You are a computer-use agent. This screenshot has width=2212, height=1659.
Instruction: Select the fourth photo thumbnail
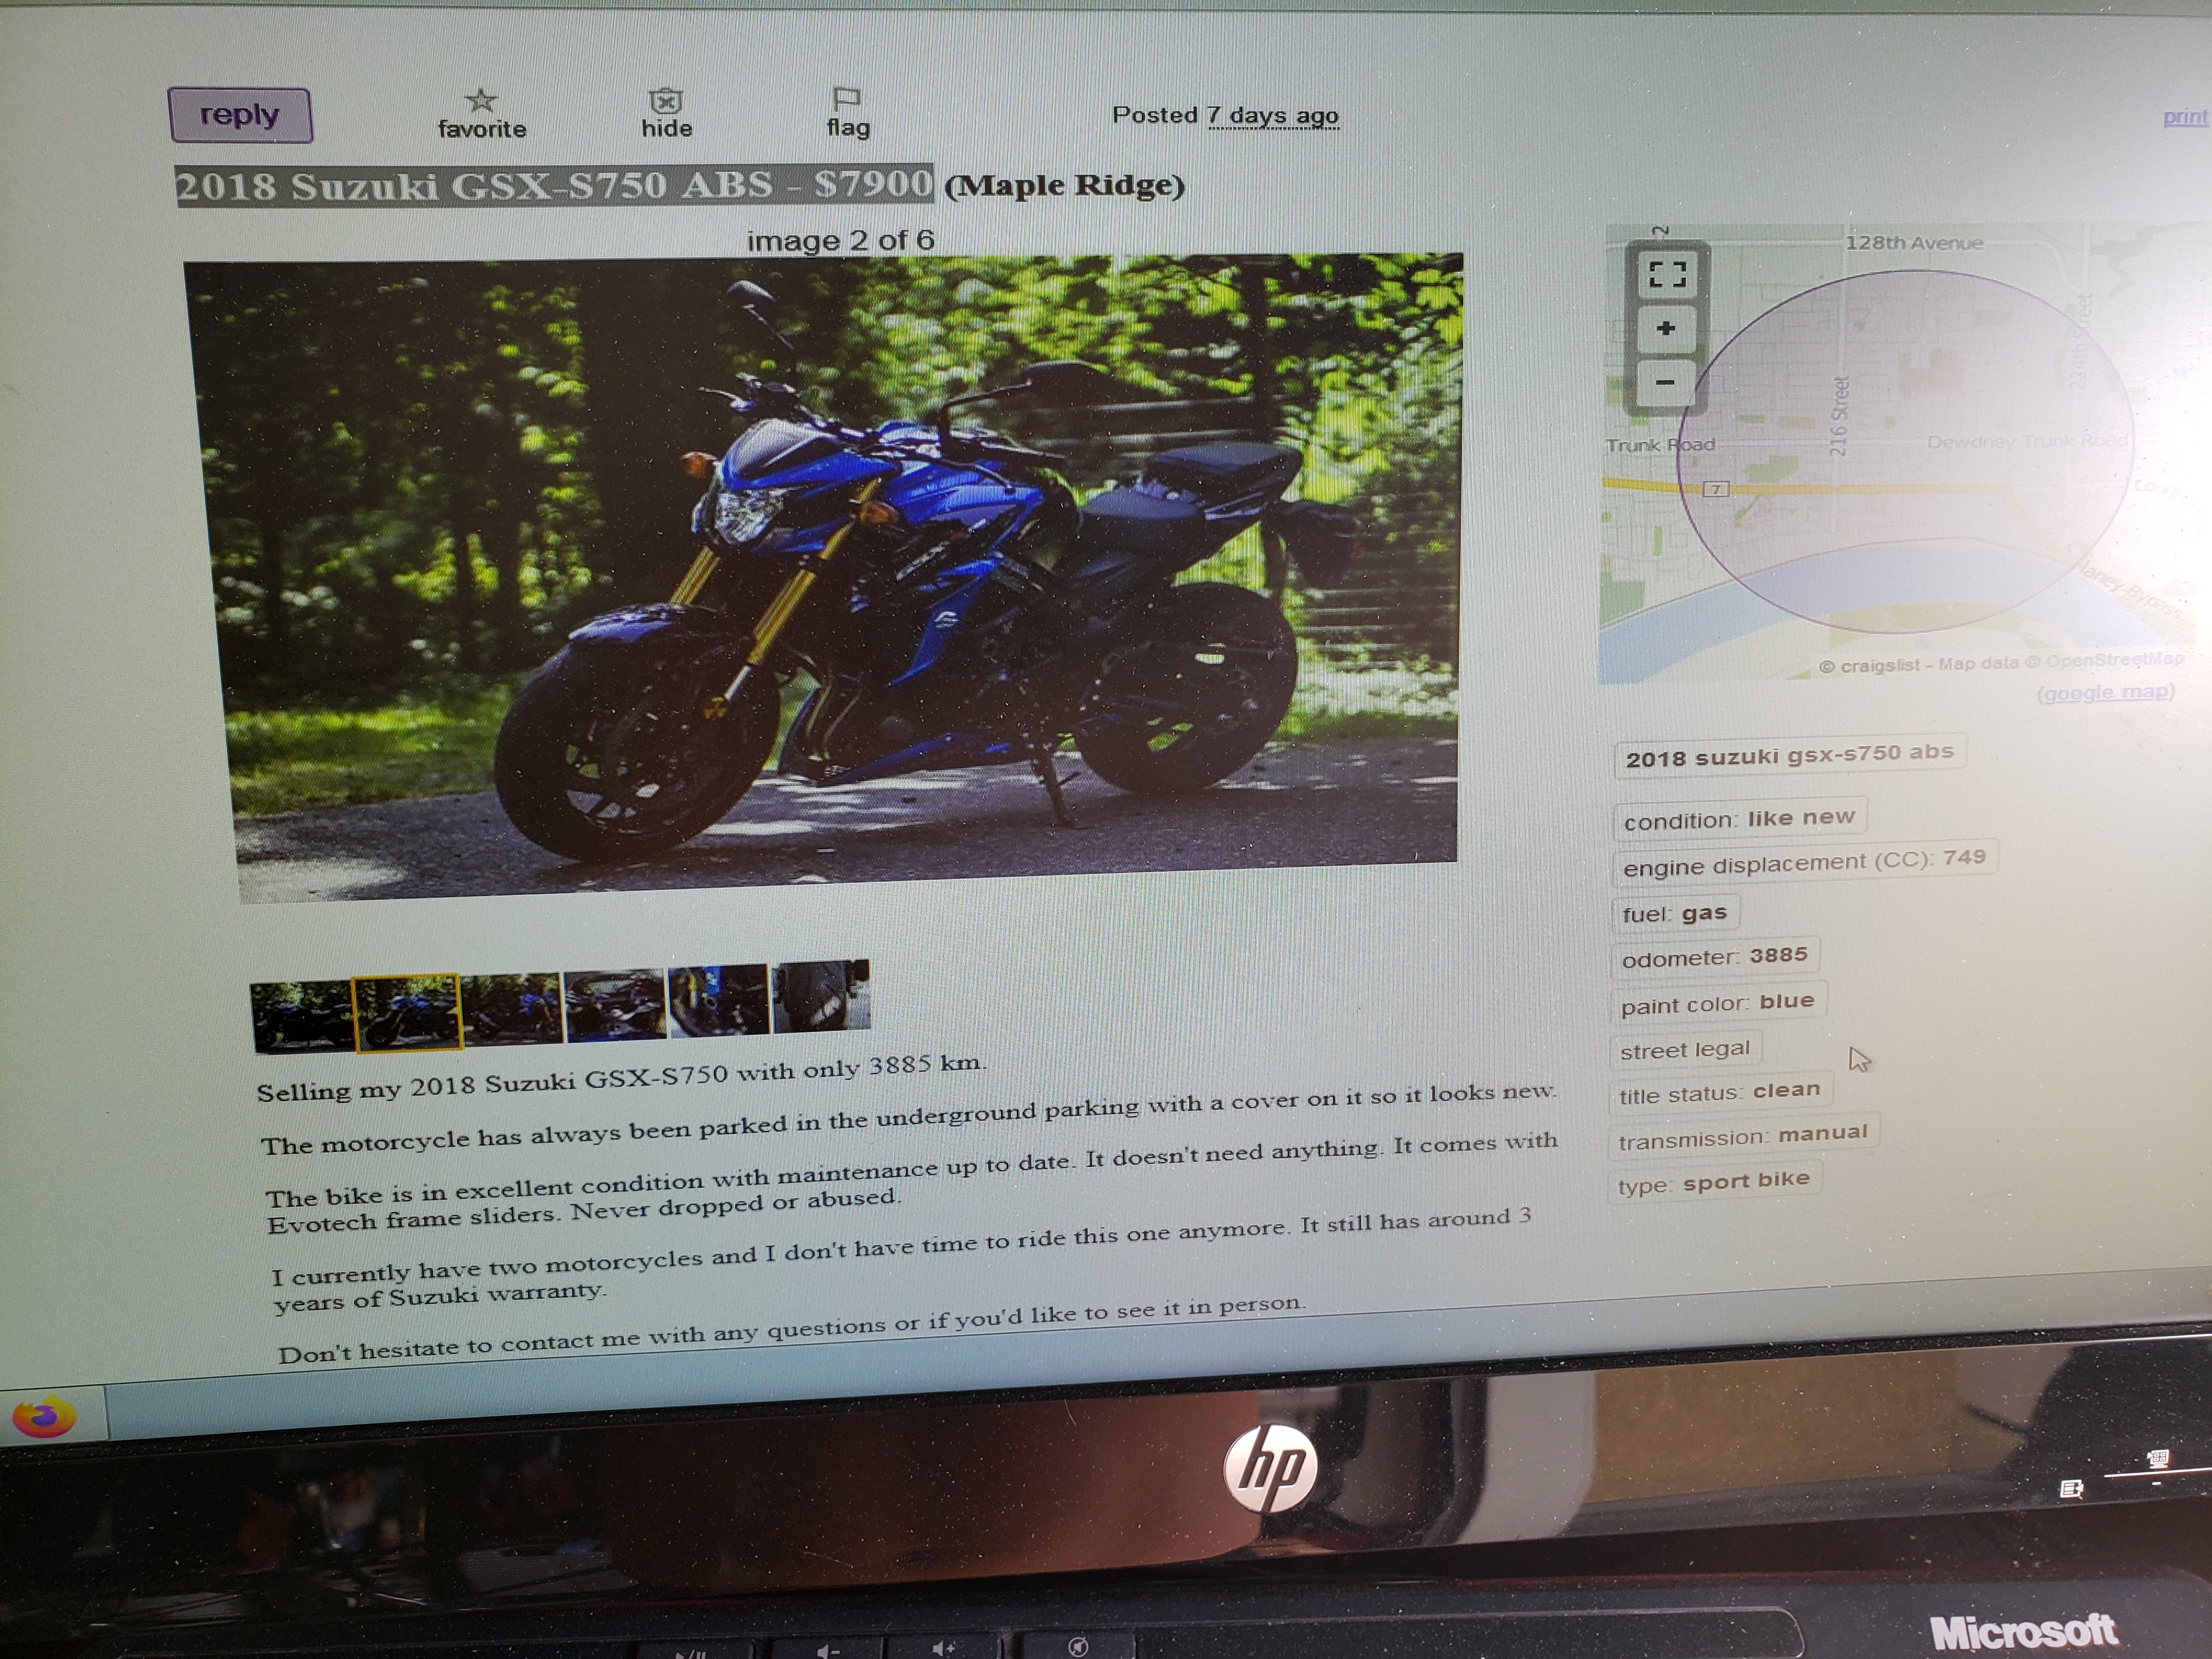pyautogui.click(x=615, y=1004)
